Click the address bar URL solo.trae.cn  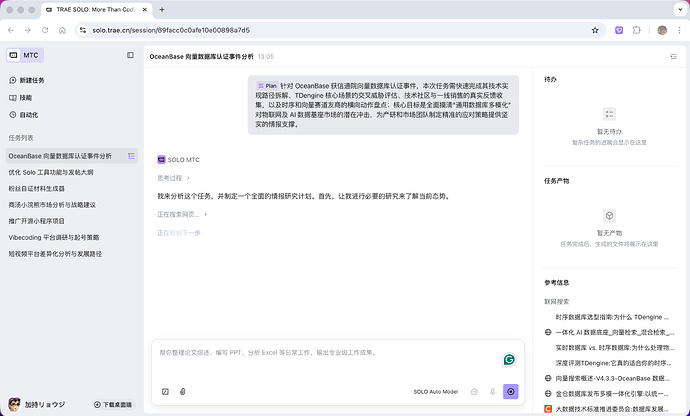pos(171,30)
